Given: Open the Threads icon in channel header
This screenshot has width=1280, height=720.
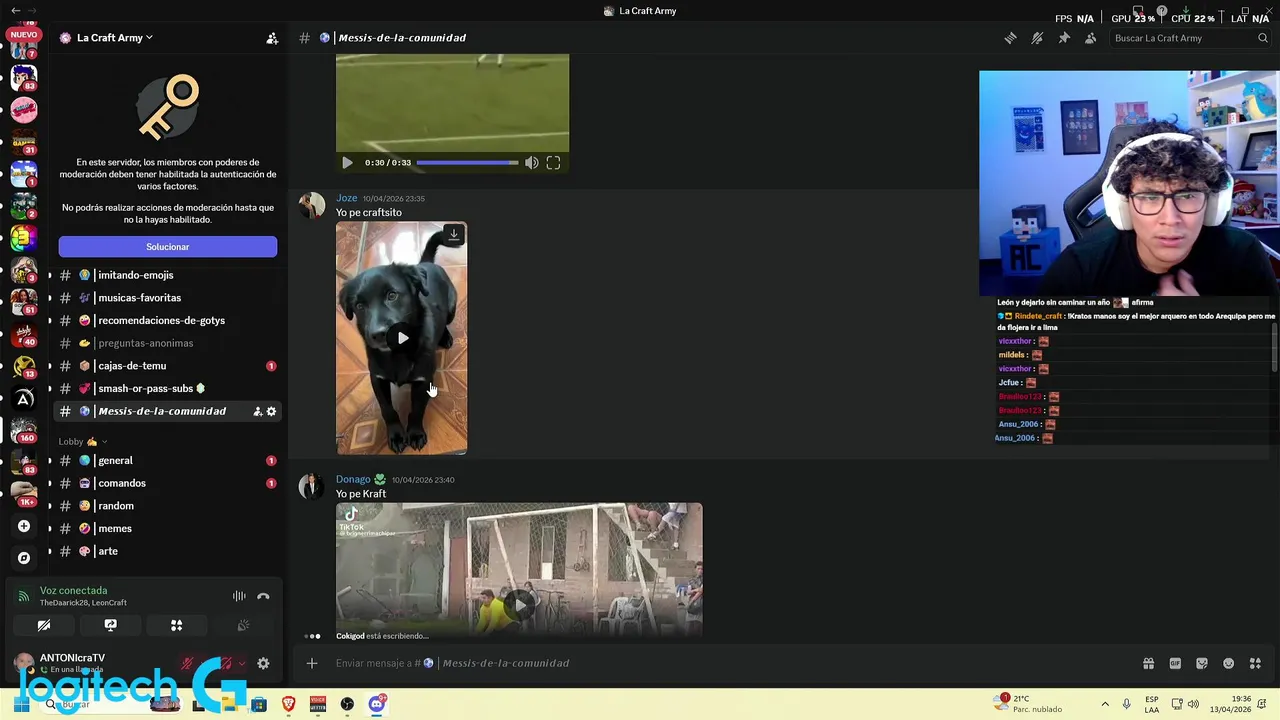Looking at the screenshot, I should coord(1010,38).
